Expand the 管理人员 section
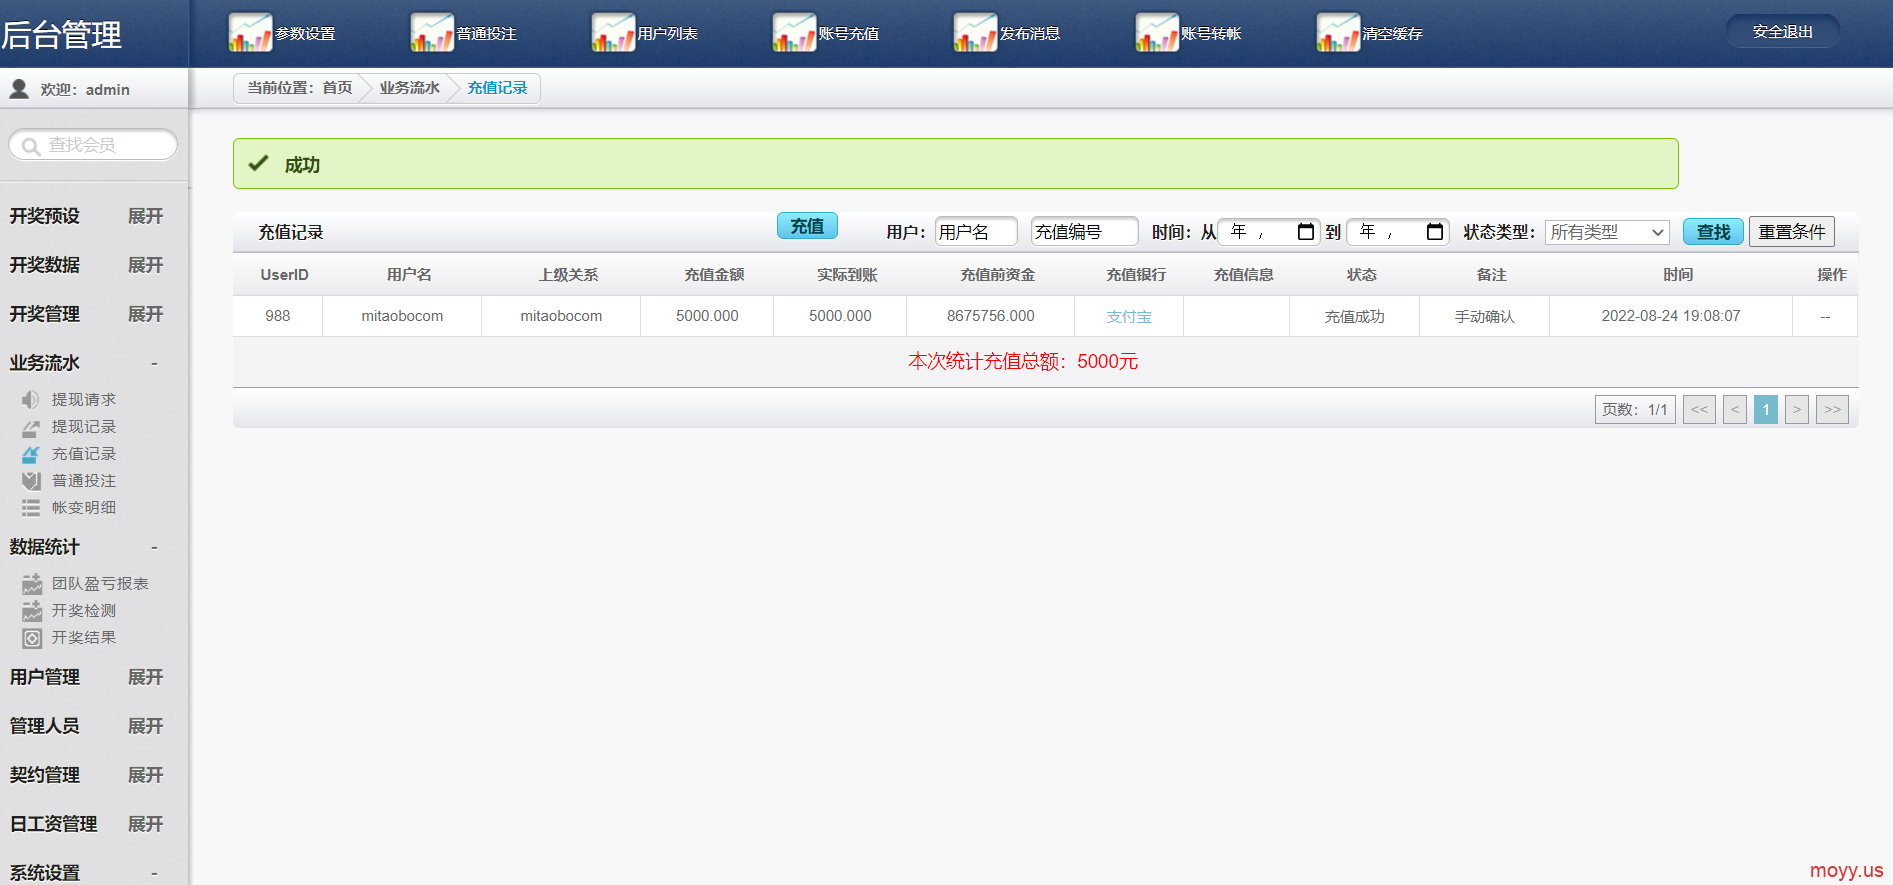Image resolution: width=1893 pixels, height=885 pixels. coord(145,726)
